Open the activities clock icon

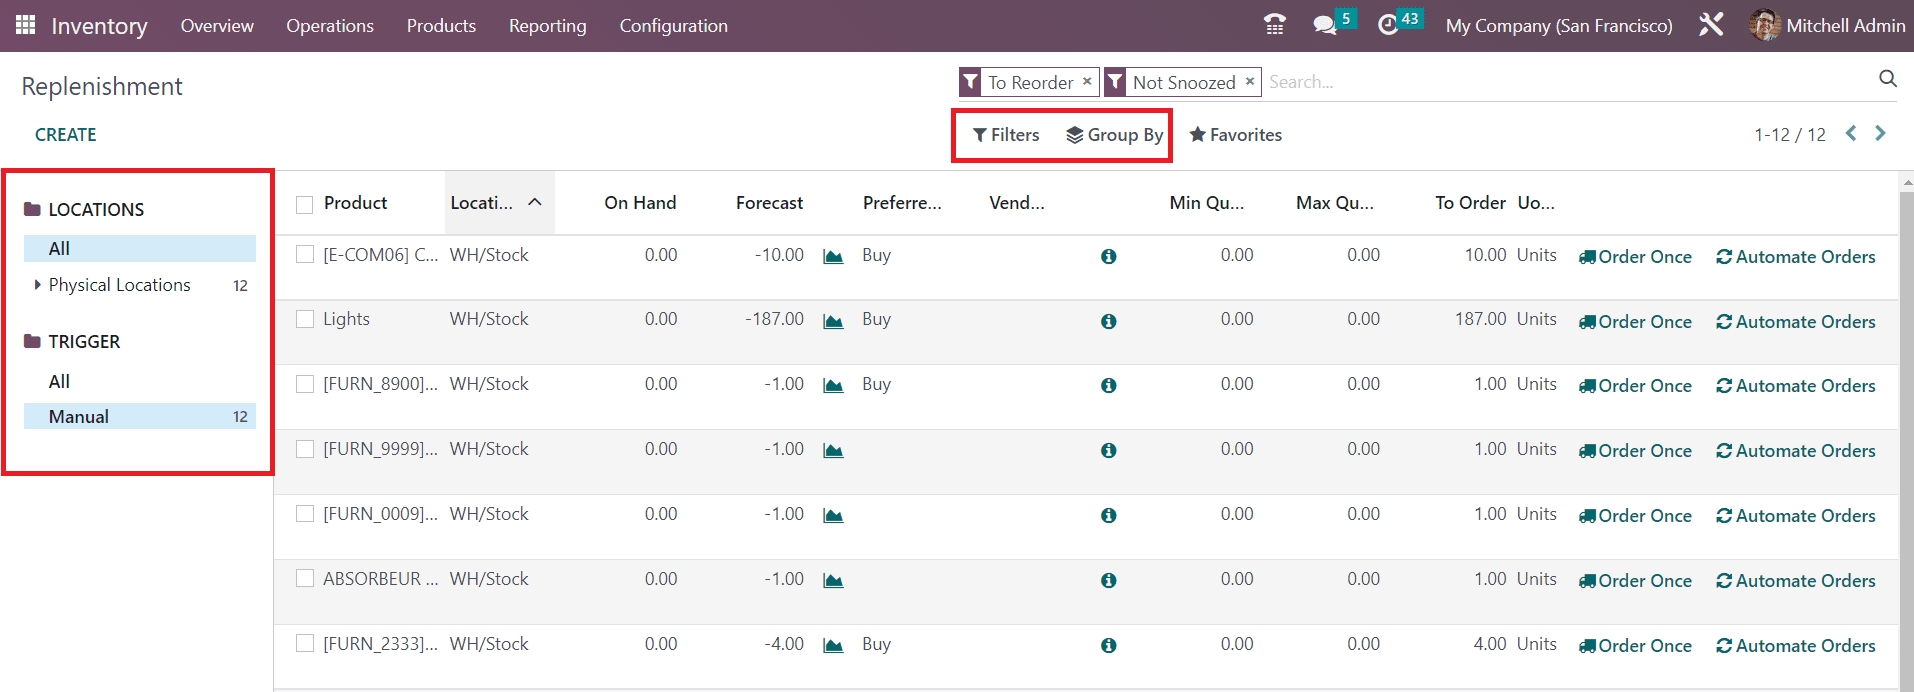click(1388, 25)
